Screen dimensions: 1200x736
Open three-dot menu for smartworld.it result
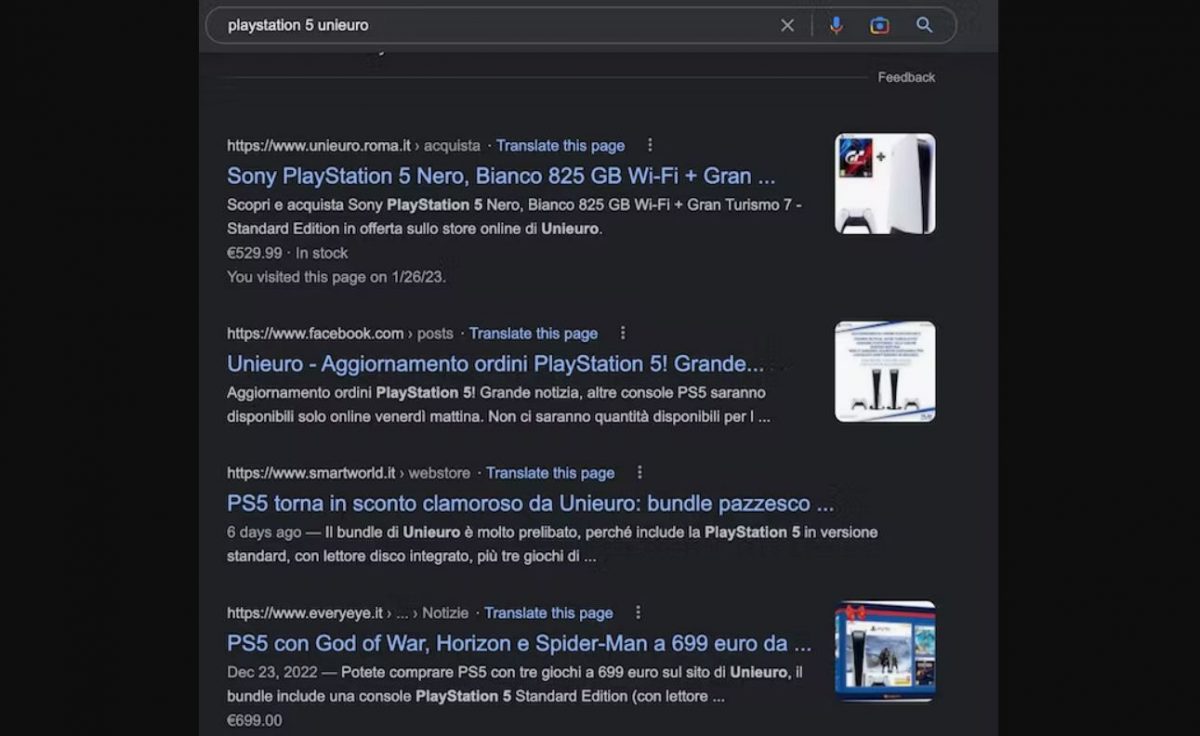click(640, 473)
